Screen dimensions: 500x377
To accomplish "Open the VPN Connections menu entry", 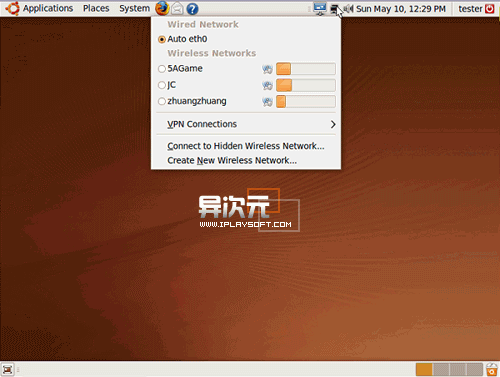I will click(x=246, y=124).
